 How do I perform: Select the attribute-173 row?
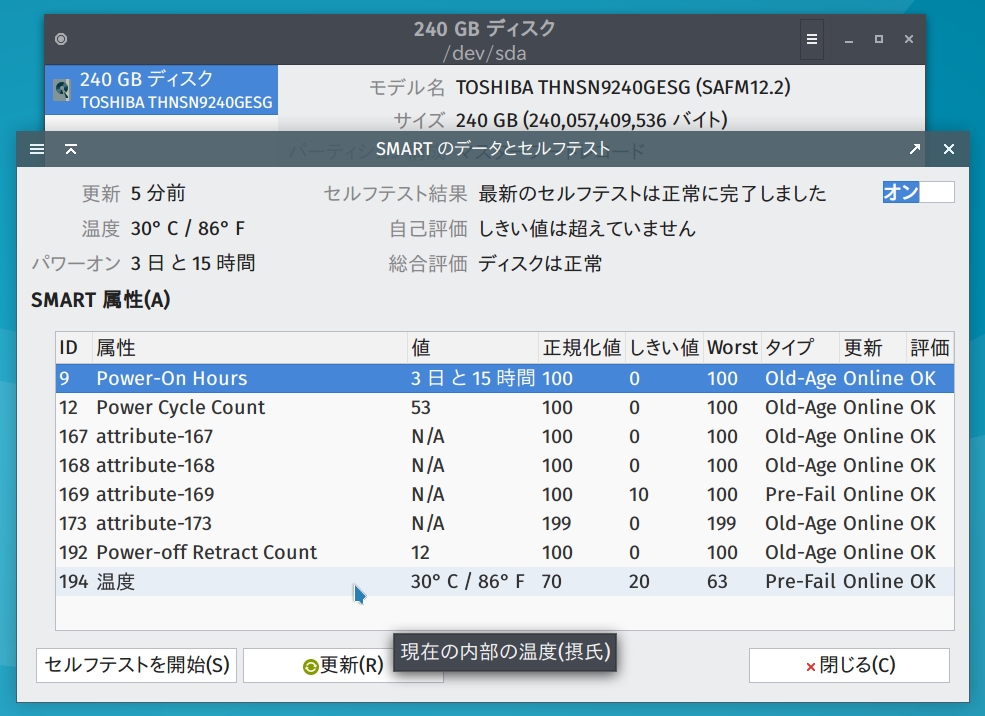pyautogui.click(x=504, y=523)
